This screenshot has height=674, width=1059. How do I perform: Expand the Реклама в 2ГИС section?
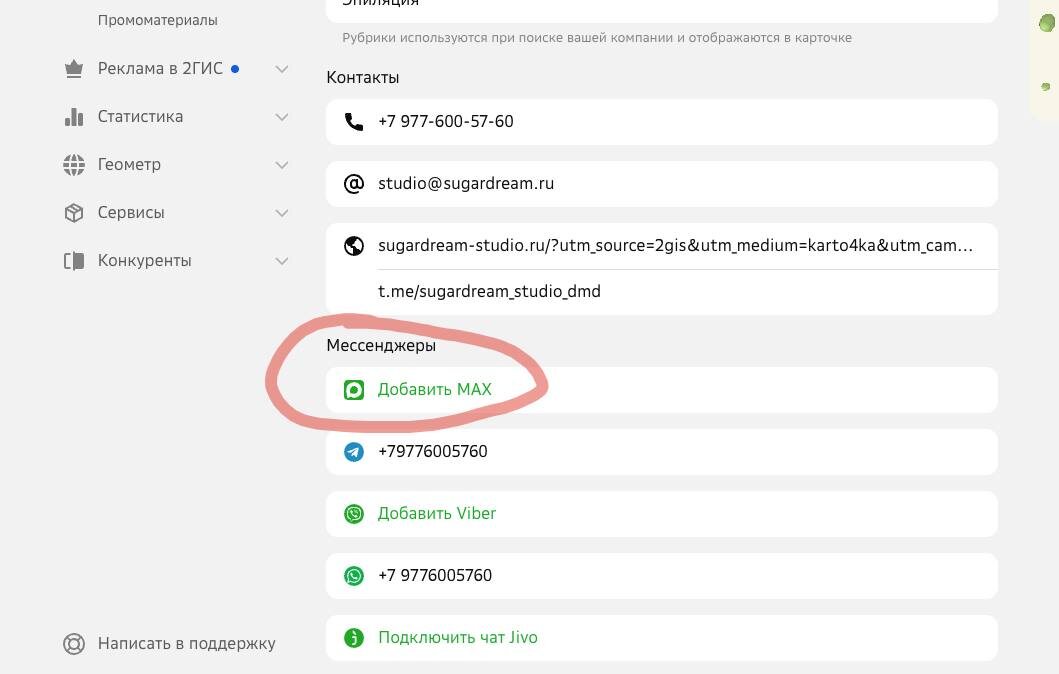282,69
